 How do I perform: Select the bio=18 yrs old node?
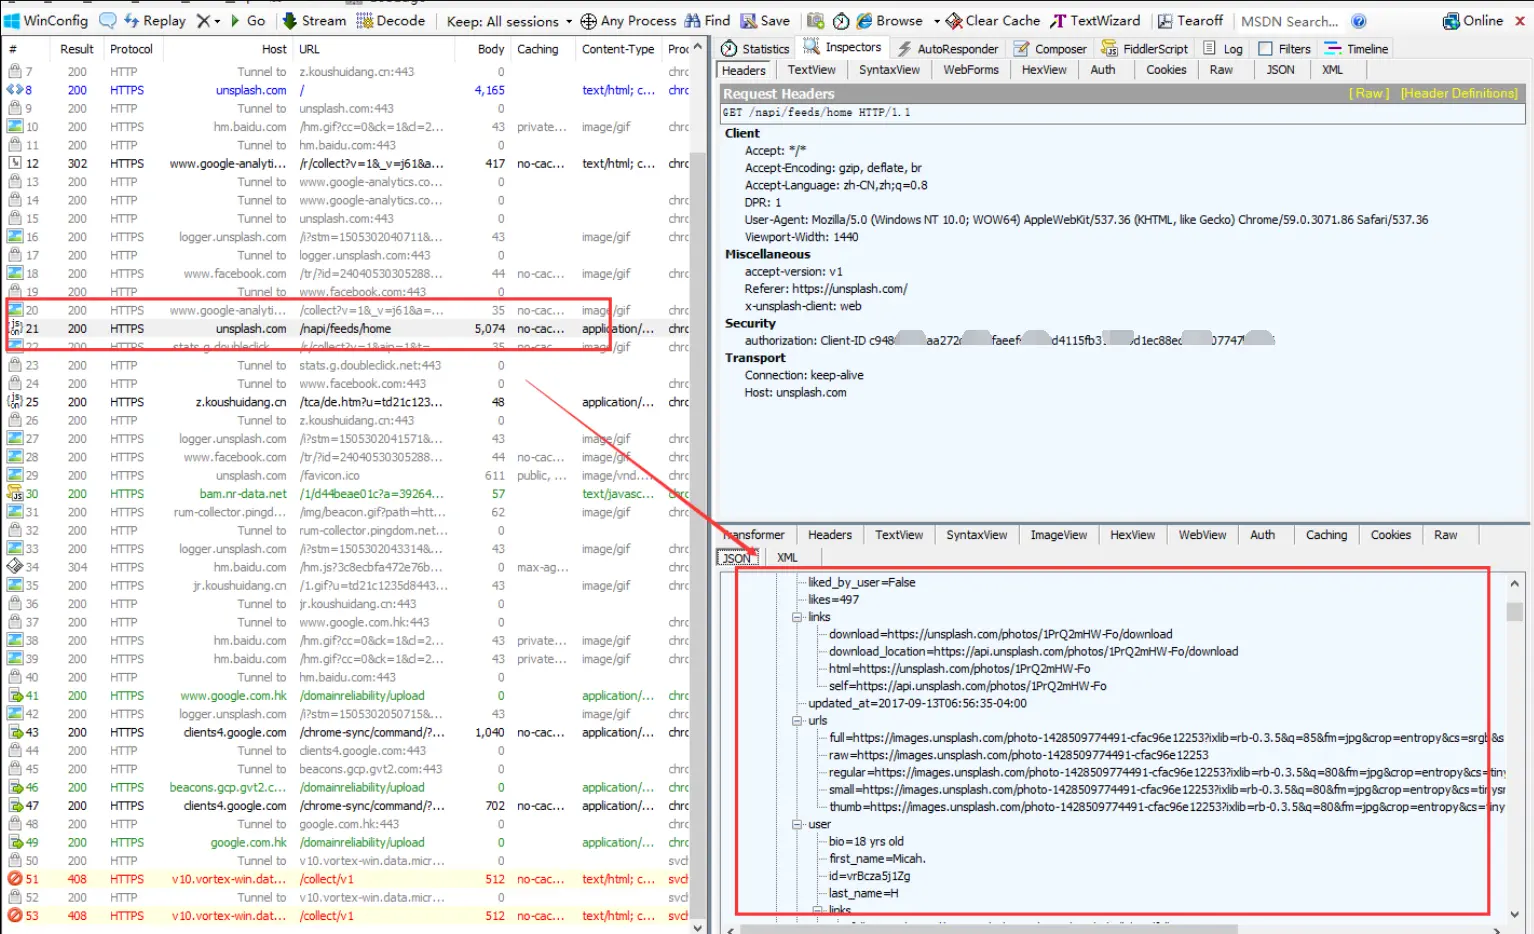pyautogui.click(x=866, y=842)
